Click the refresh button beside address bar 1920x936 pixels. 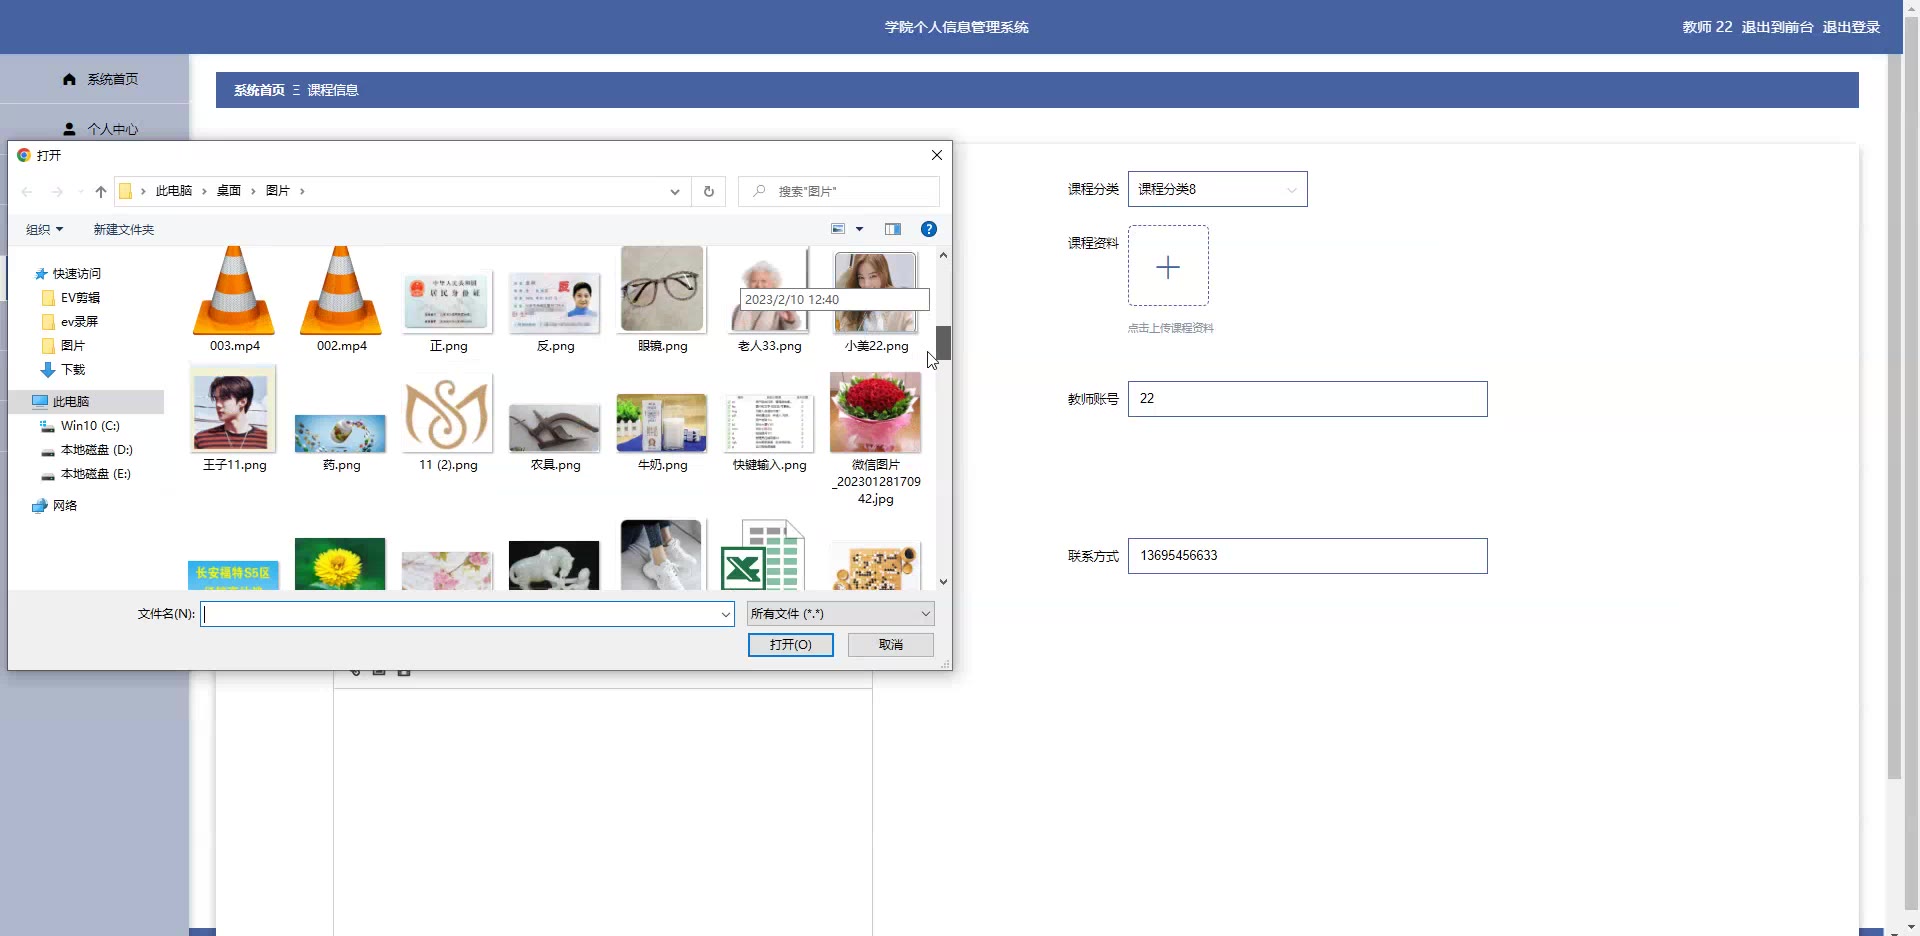coord(709,191)
